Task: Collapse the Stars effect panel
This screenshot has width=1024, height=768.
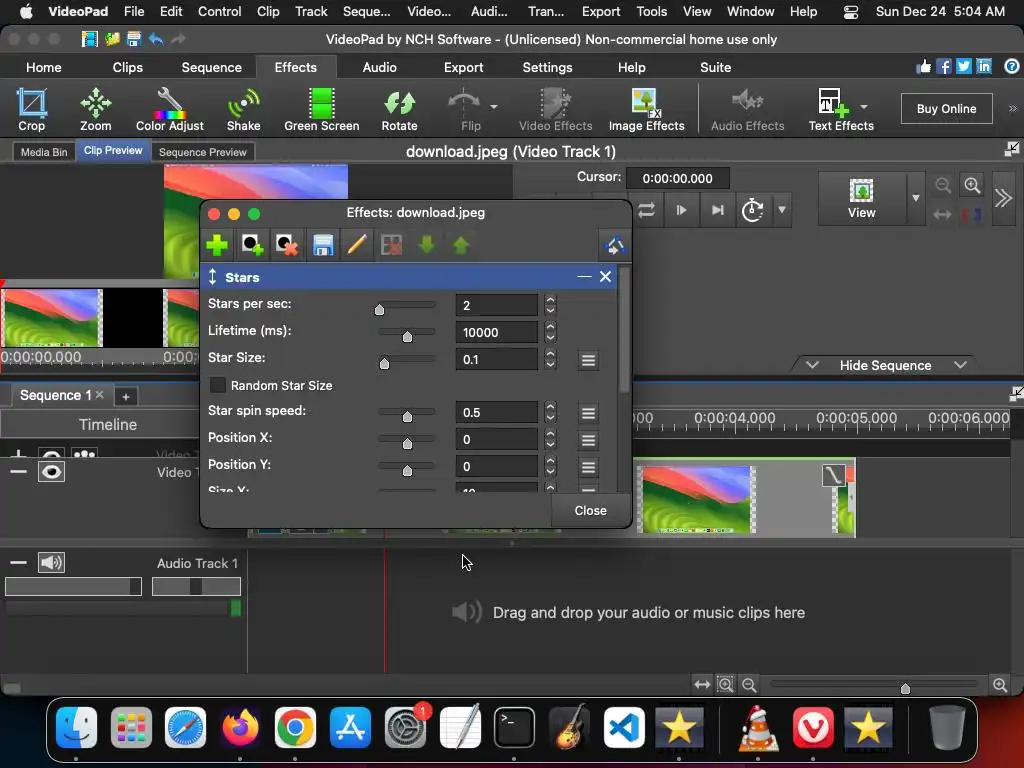Action: pyautogui.click(x=584, y=277)
